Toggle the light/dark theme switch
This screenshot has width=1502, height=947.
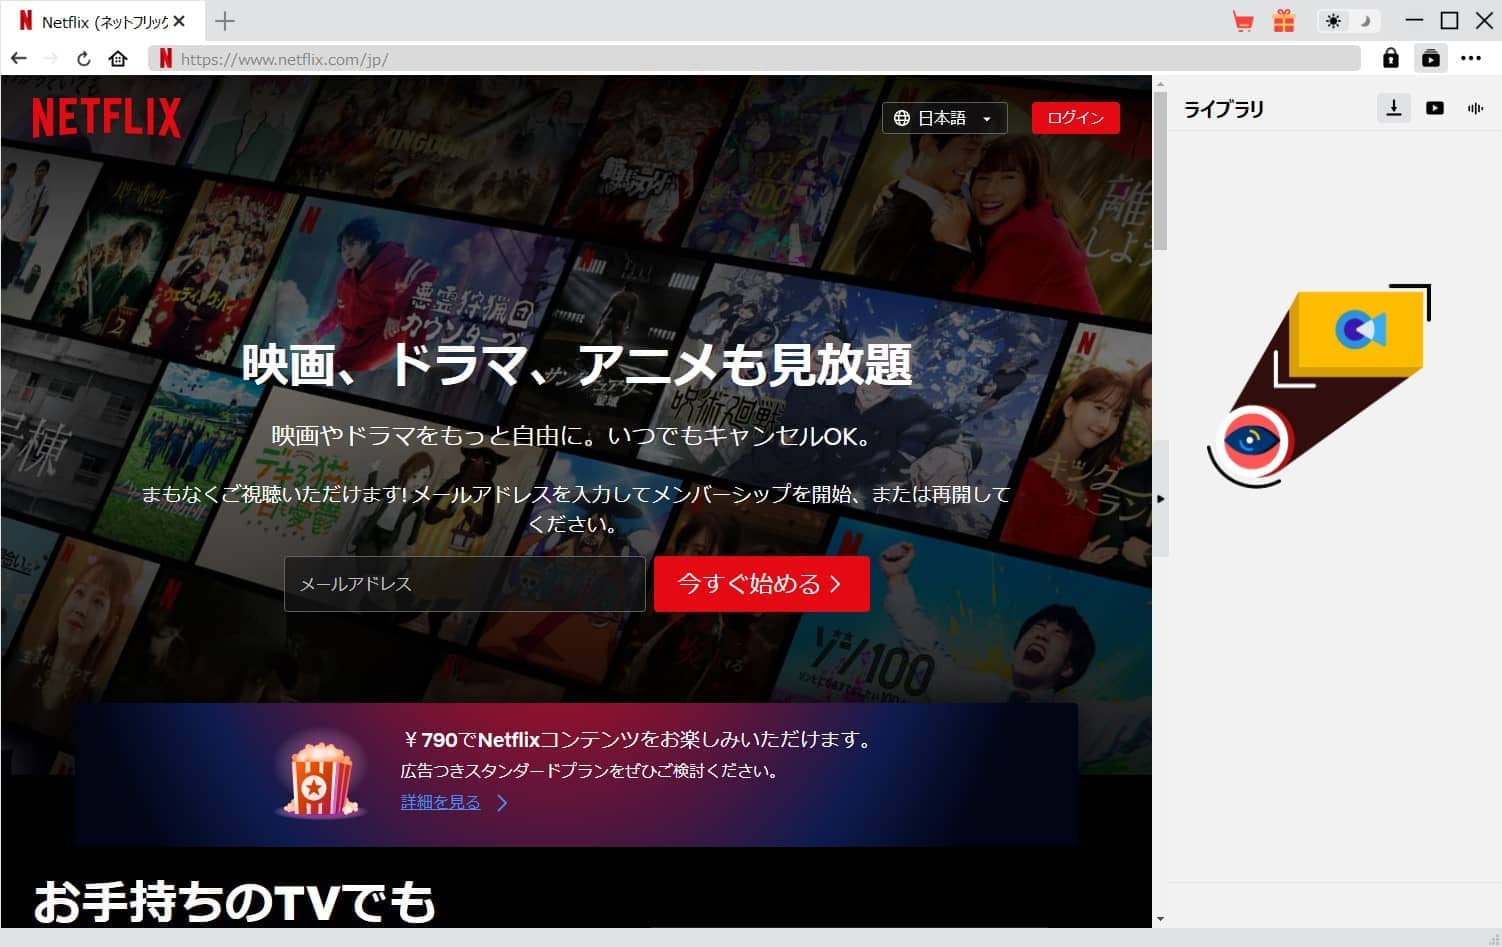[x=1349, y=21]
